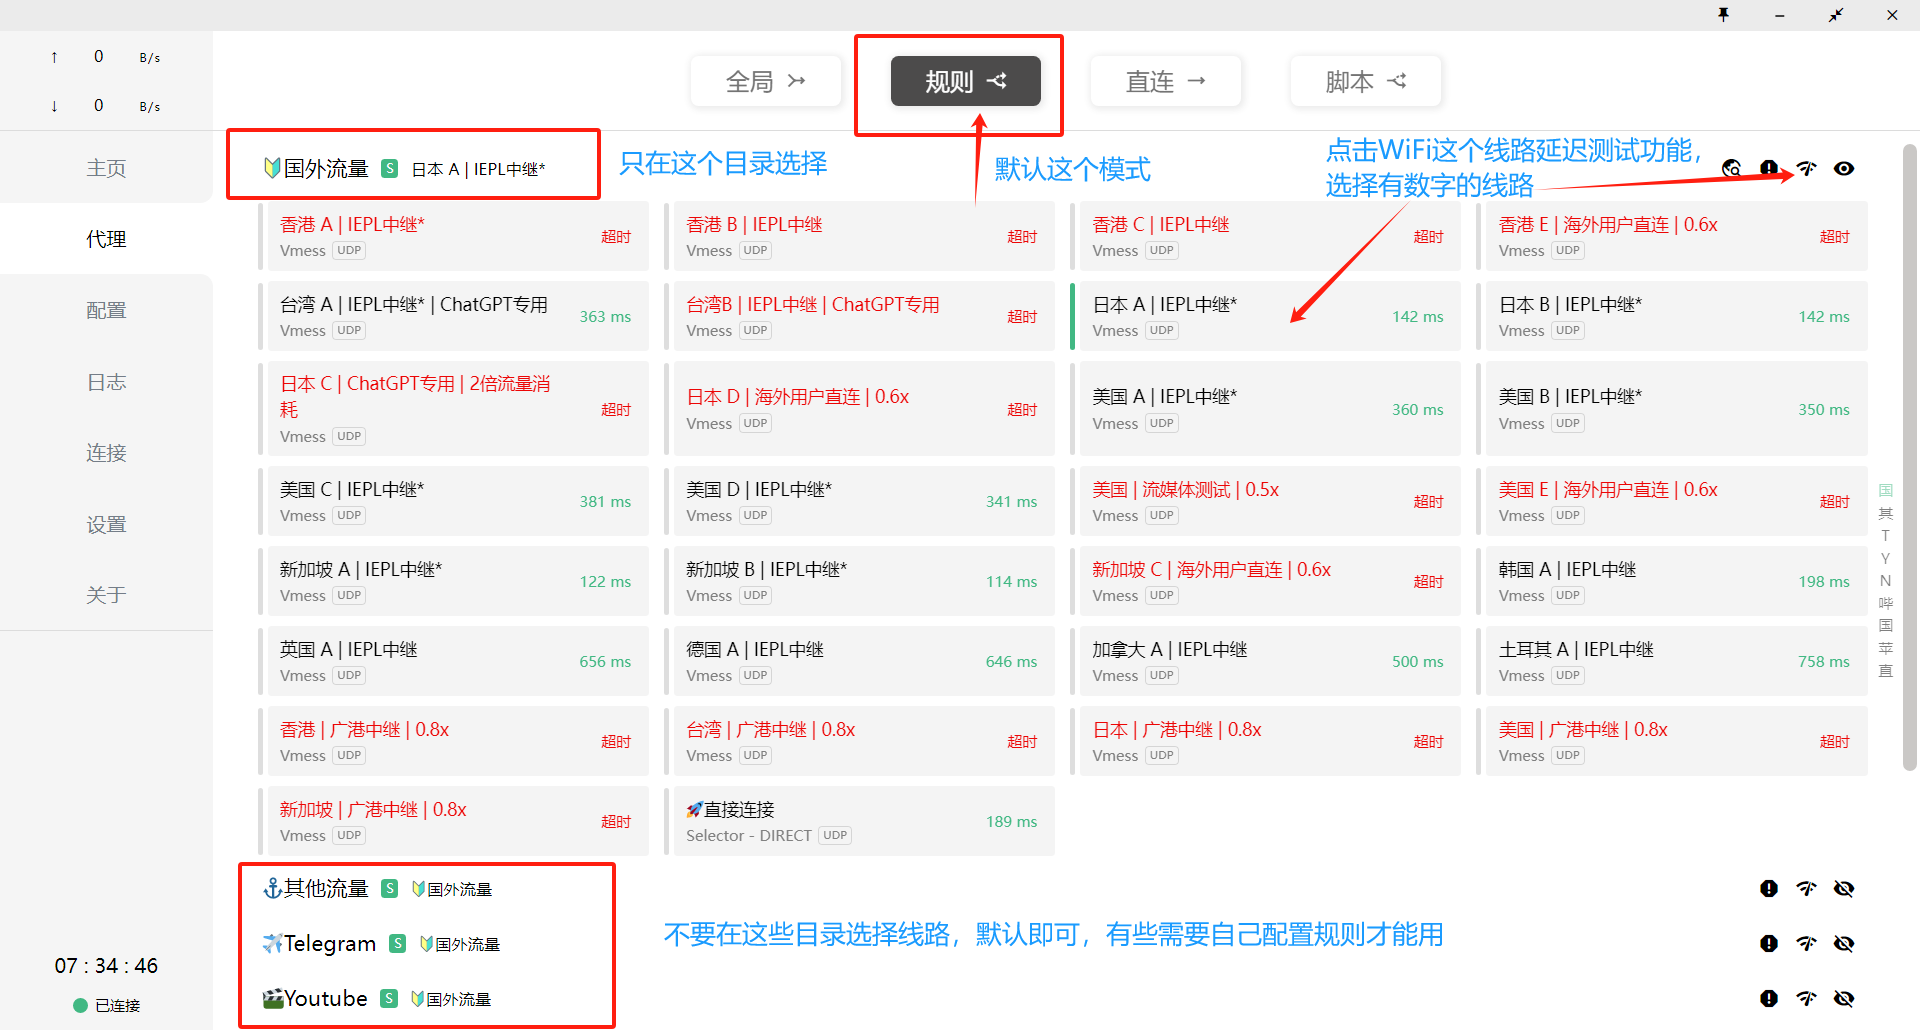Click the 超时 label on 台湾B card
Screen dimensions: 1920x1030
[x=1022, y=316]
